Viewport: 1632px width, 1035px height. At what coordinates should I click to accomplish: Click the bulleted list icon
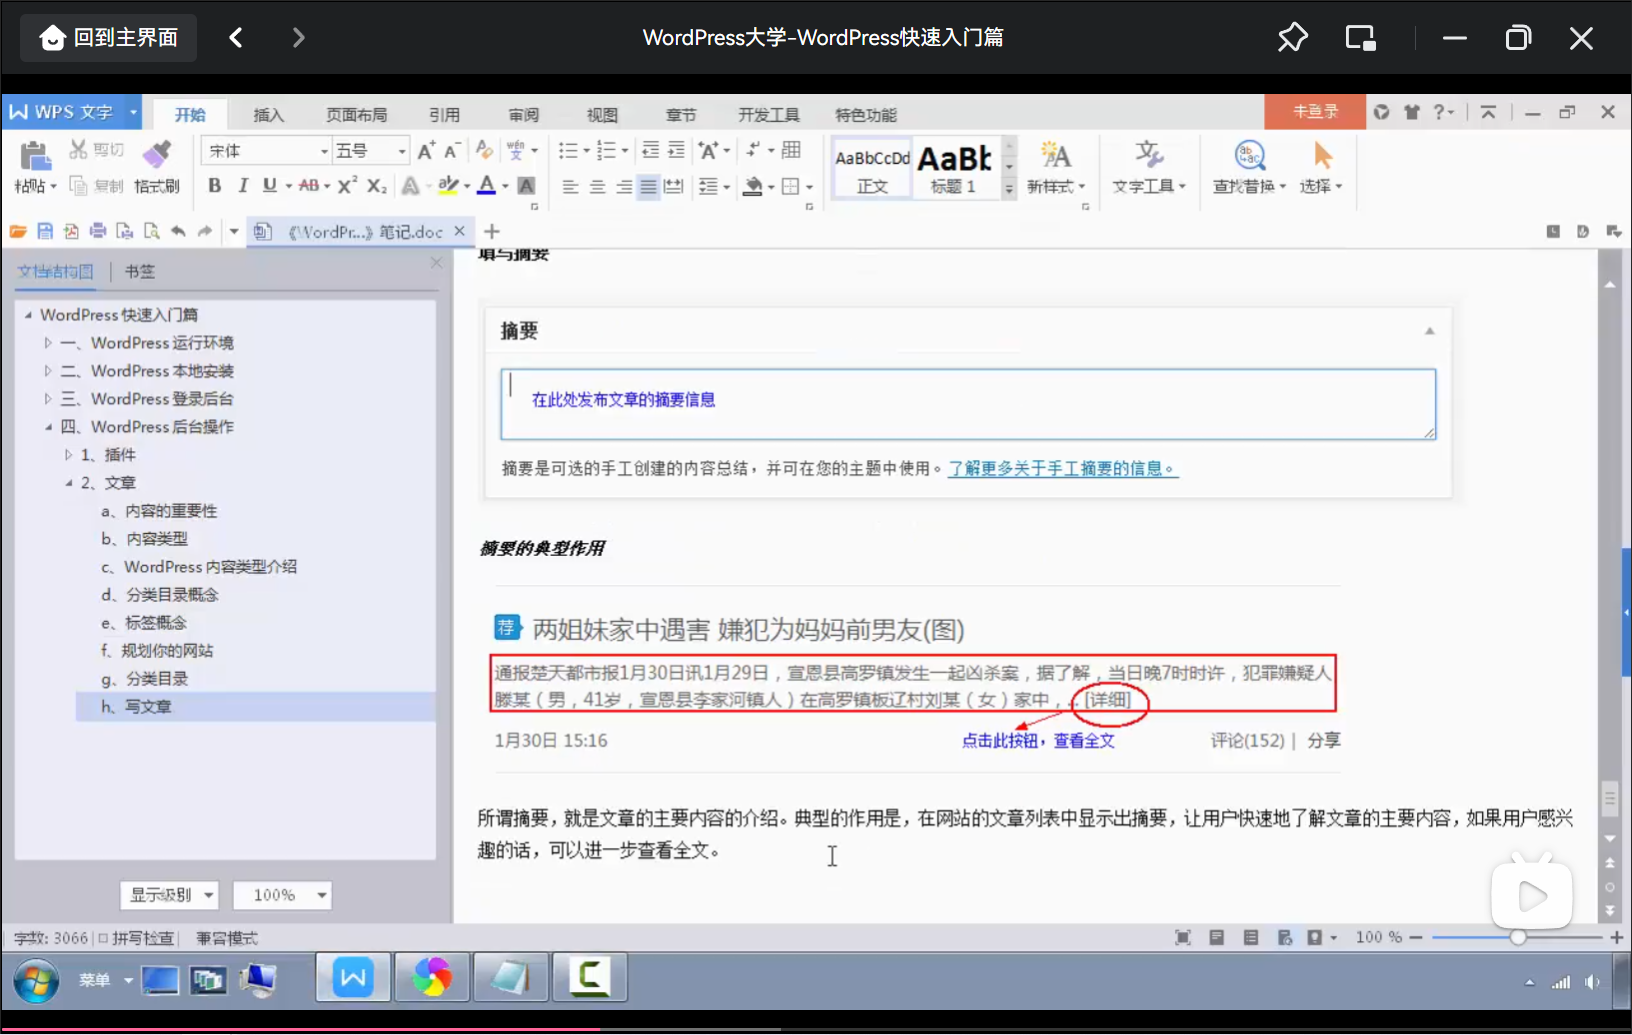[x=568, y=151]
